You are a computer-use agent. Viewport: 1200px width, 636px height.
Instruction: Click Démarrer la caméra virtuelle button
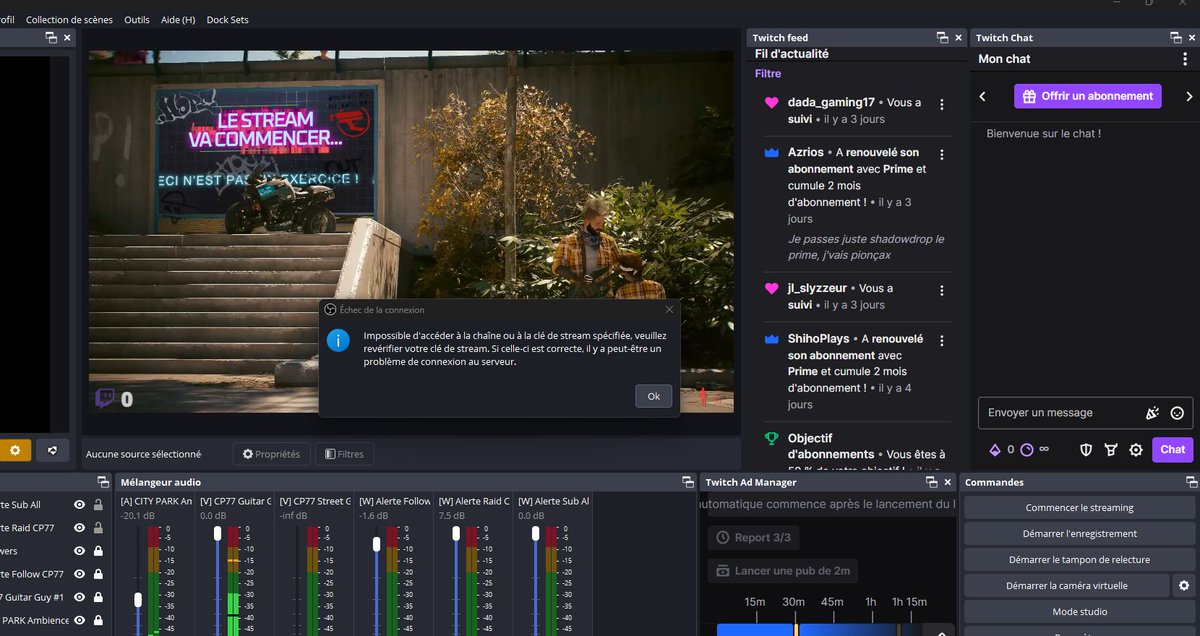(1067, 586)
